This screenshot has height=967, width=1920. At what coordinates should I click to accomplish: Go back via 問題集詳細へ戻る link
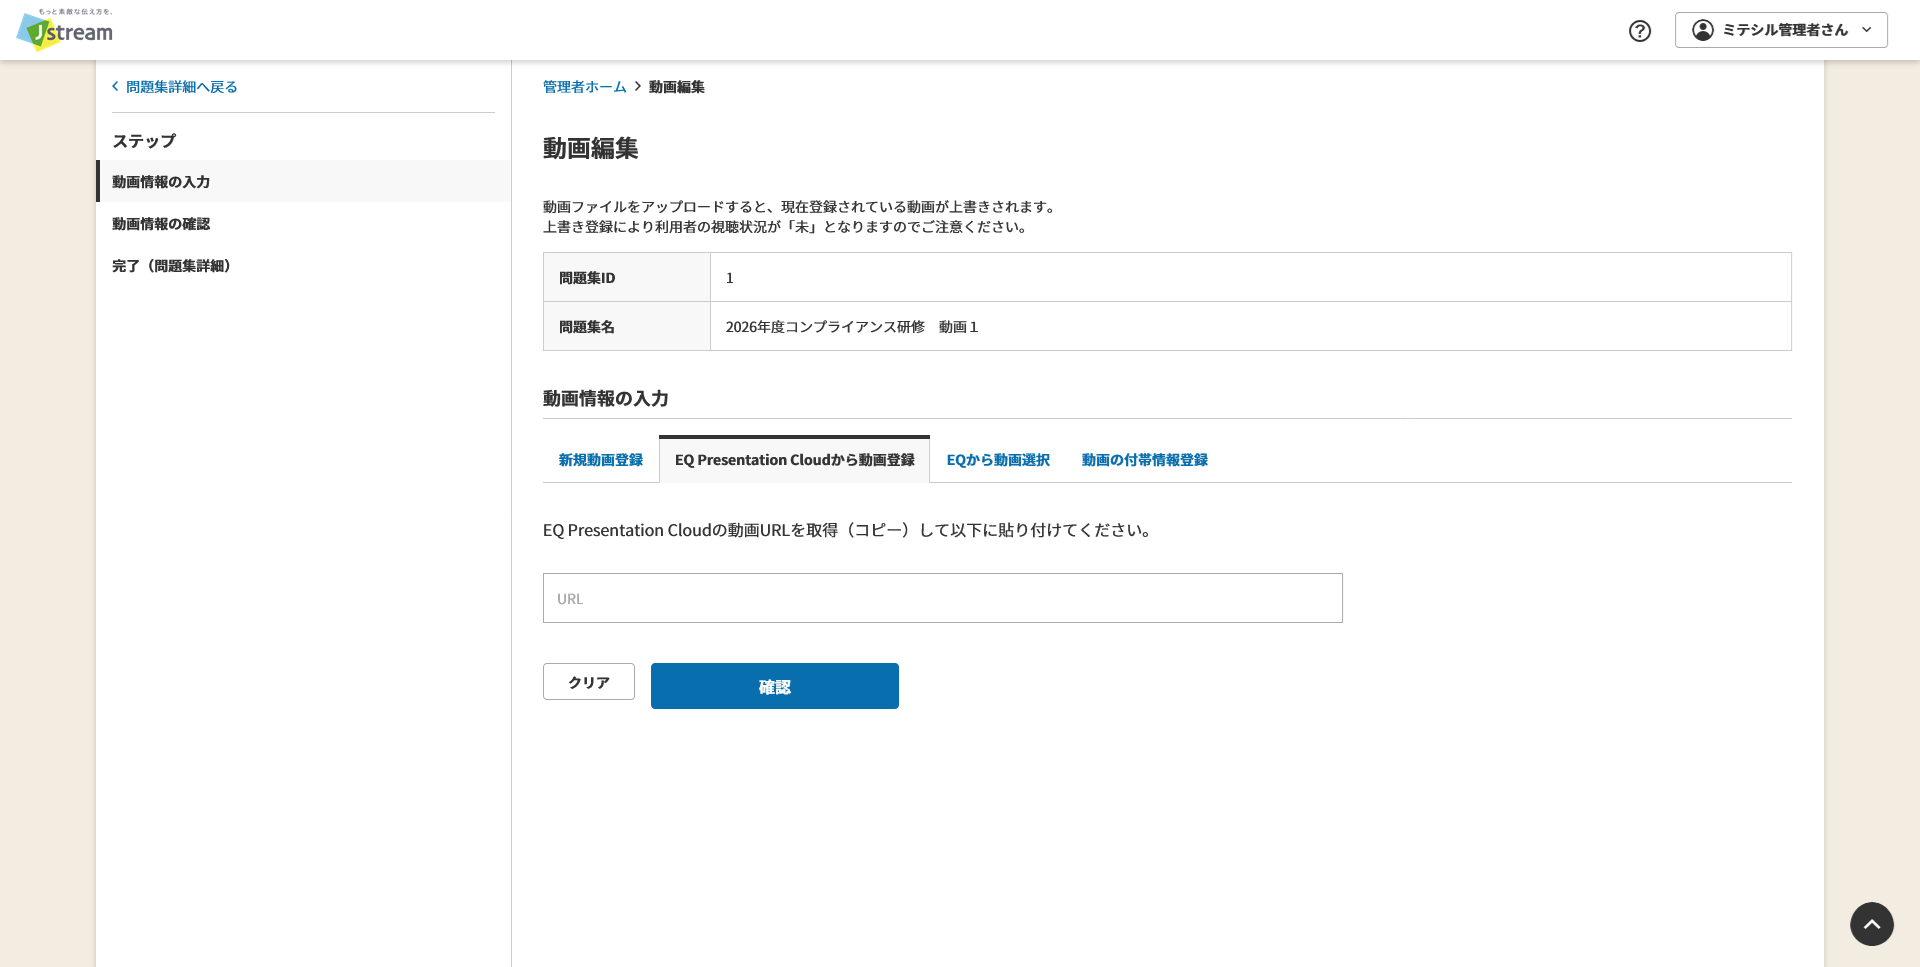point(175,87)
